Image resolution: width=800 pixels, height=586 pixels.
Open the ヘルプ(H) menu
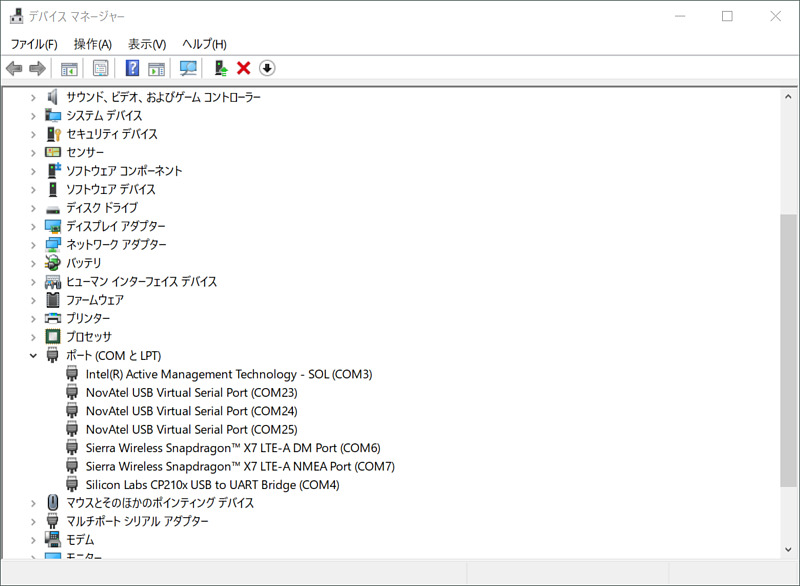[x=205, y=44]
